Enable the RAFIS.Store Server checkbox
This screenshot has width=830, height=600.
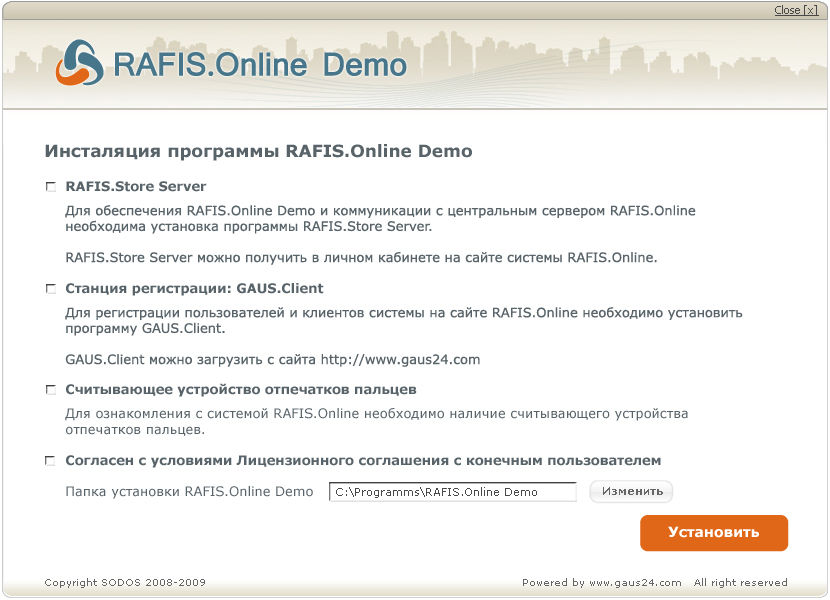pyautogui.click(x=51, y=187)
